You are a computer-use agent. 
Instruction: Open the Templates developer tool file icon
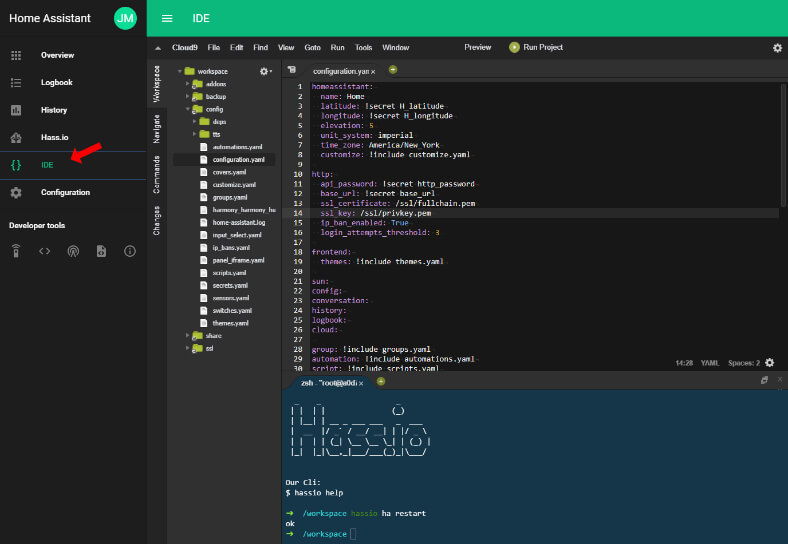[102, 251]
